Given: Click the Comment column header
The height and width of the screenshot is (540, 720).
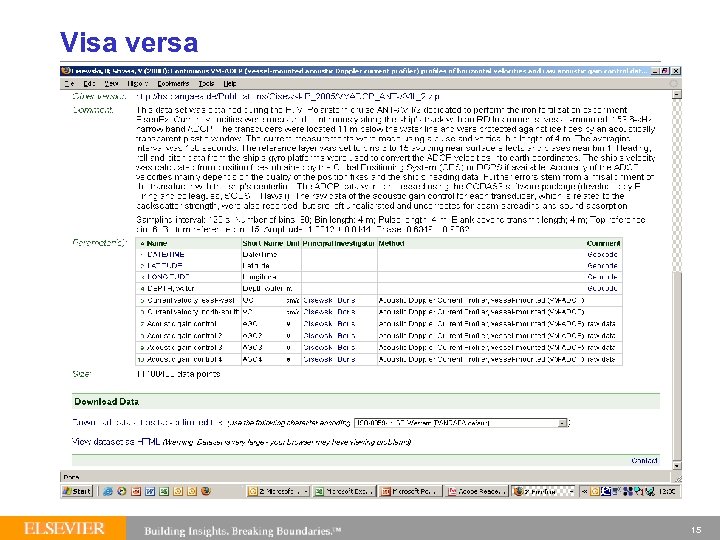Looking at the screenshot, I should 603,243.
